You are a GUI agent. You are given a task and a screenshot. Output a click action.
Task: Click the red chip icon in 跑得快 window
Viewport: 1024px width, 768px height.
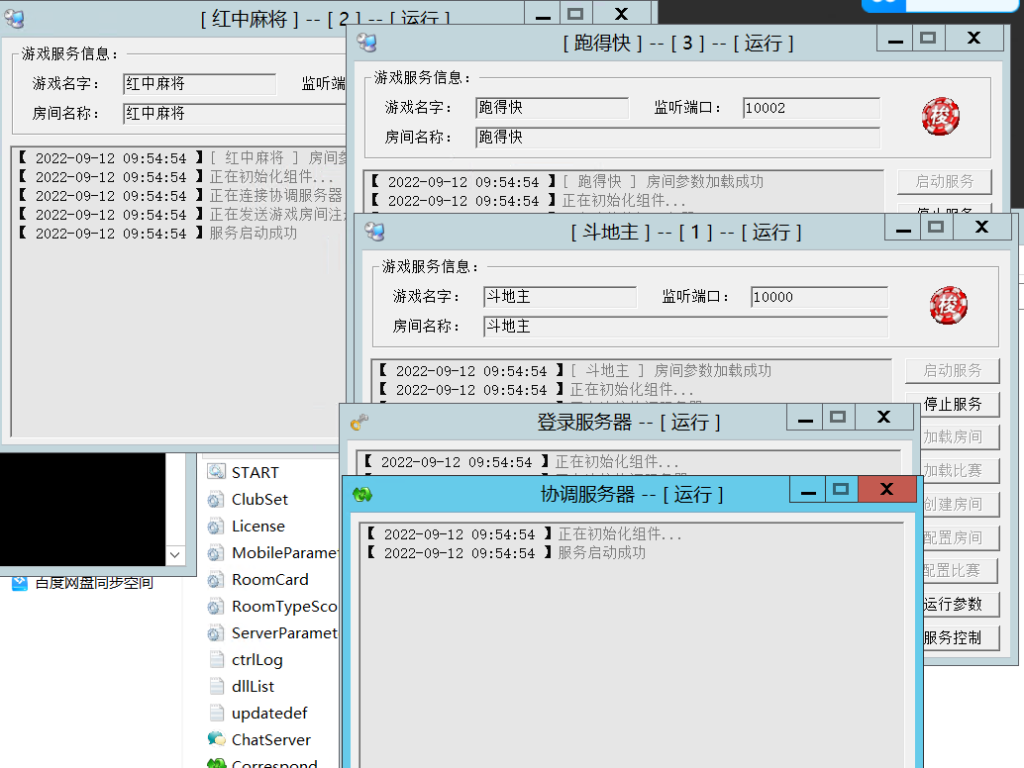(940, 116)
